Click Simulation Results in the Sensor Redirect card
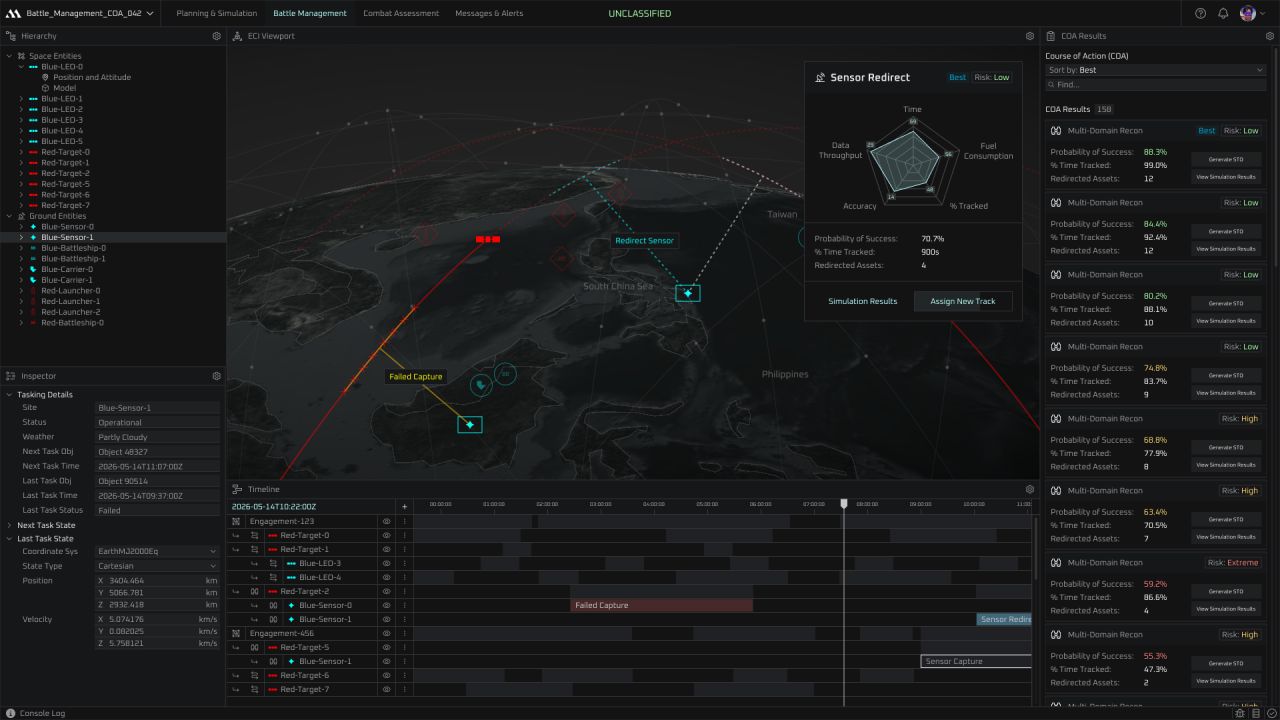 863,301
